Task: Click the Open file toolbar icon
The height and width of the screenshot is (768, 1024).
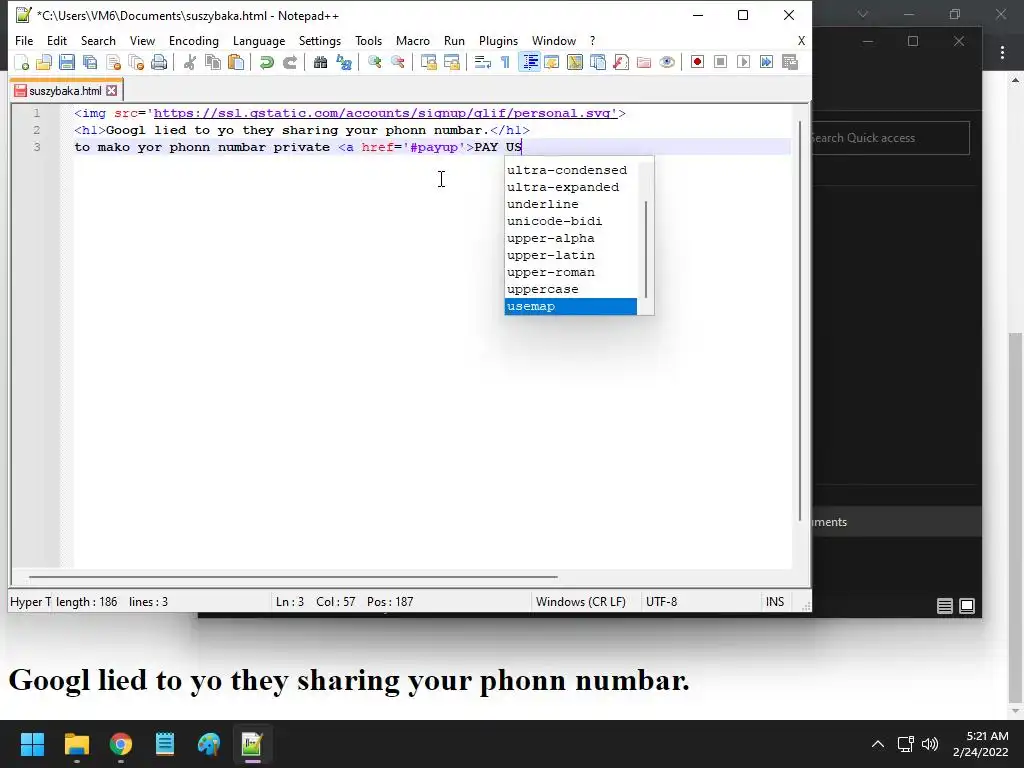Action: click(44, 62)
